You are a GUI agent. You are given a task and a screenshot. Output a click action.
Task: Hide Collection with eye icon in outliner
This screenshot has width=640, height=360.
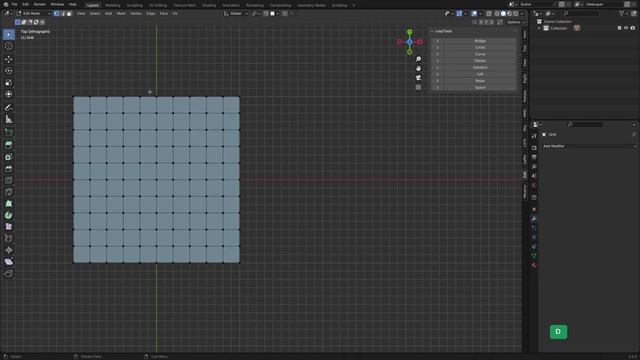click(x=626, y=28)
